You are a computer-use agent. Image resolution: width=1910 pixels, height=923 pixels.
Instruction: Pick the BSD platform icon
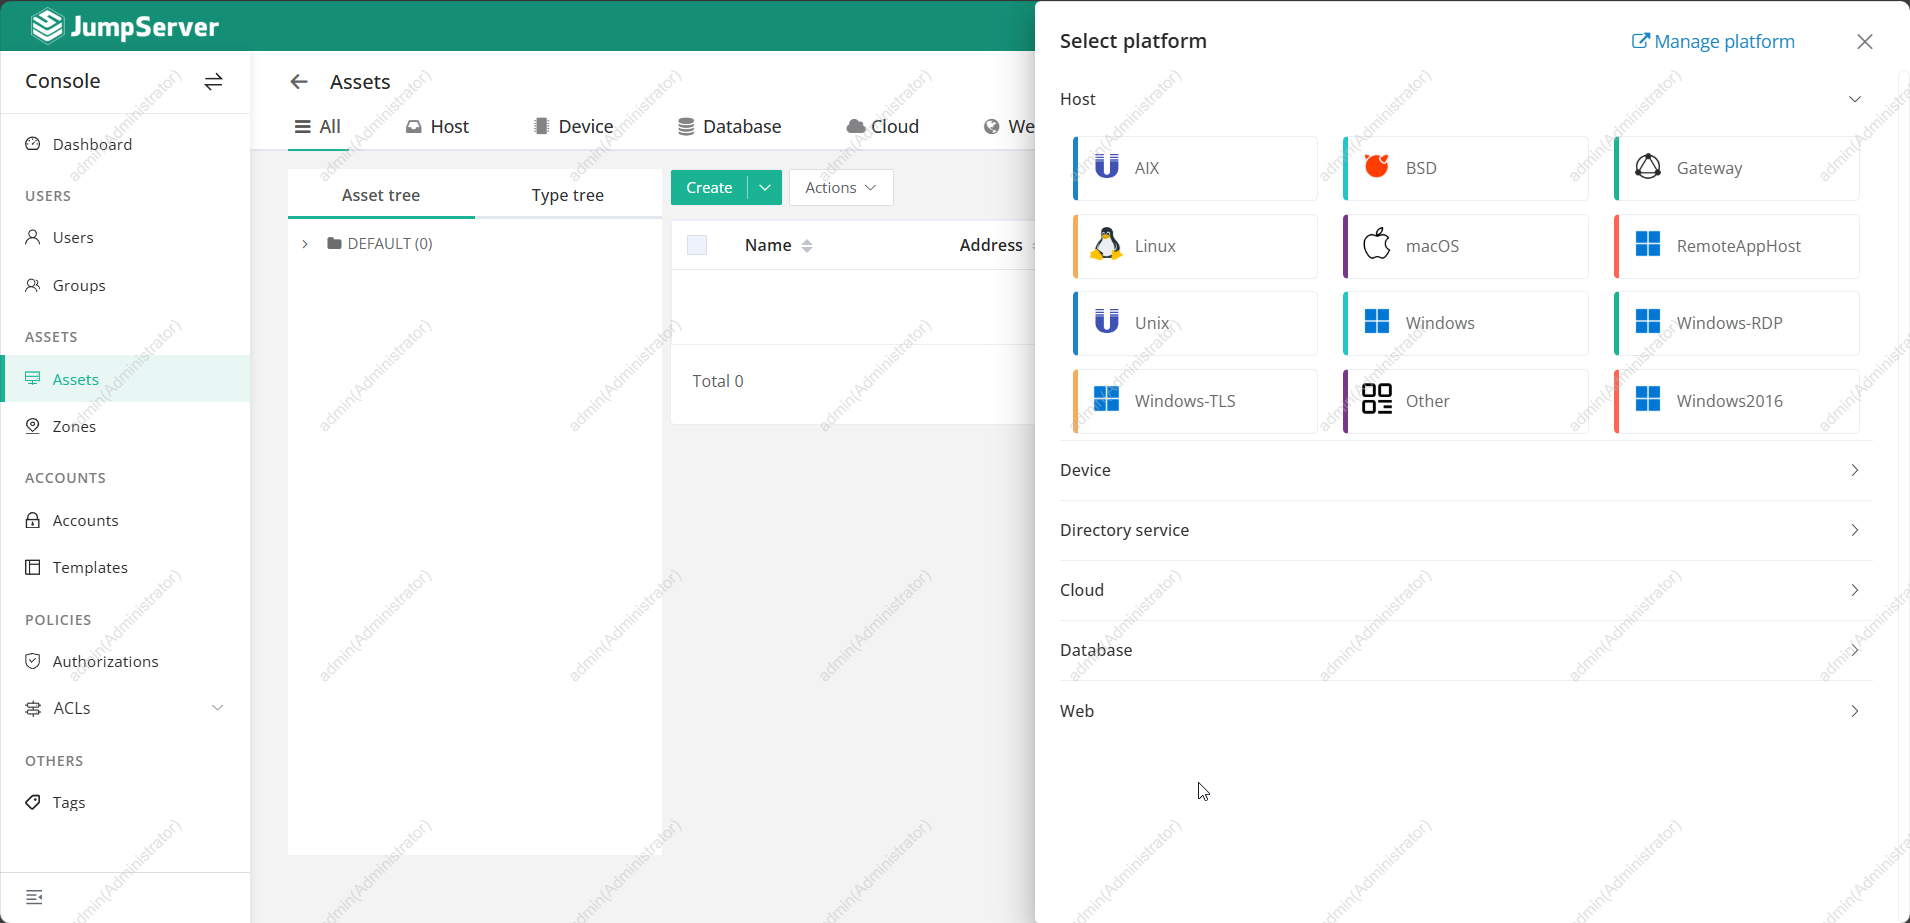(1377, 167)
